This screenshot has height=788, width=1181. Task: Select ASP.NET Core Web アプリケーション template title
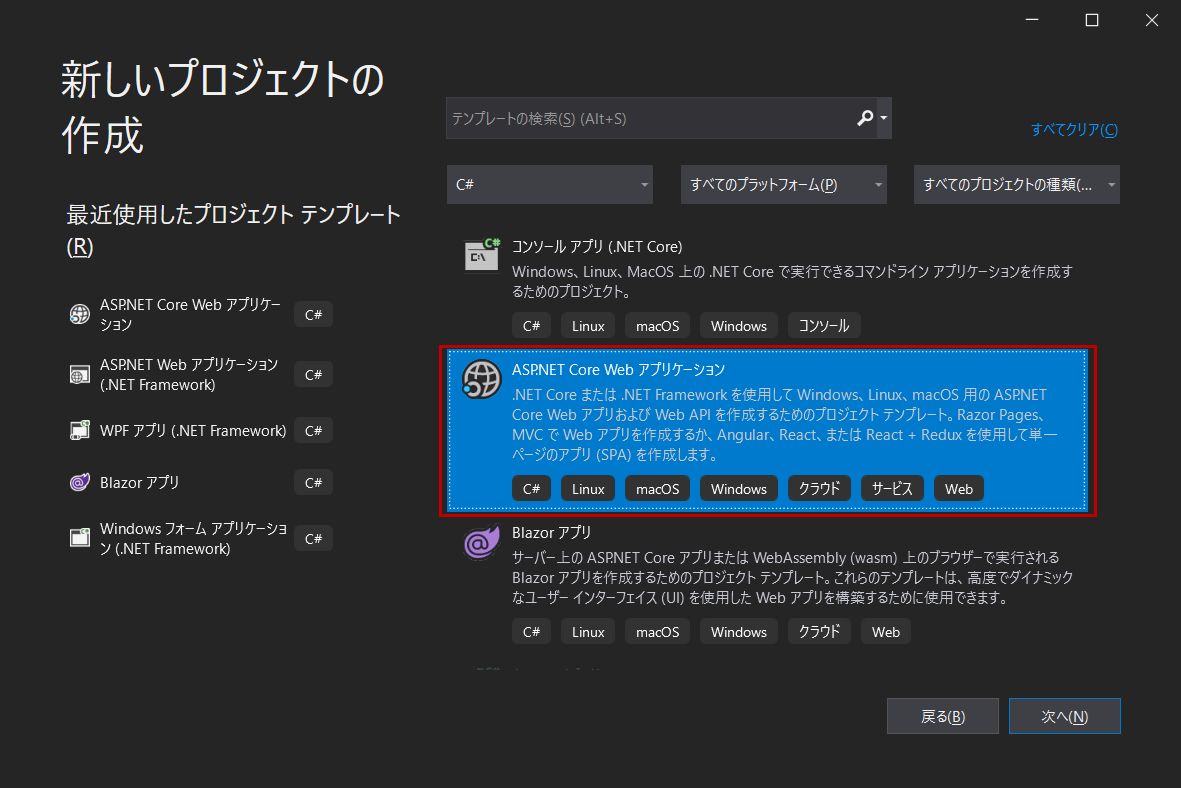618,369
